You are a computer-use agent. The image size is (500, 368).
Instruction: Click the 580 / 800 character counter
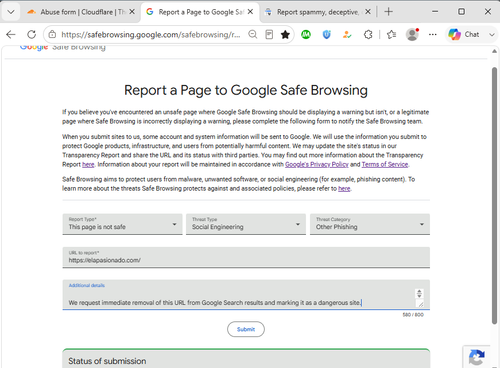point(413,315)
